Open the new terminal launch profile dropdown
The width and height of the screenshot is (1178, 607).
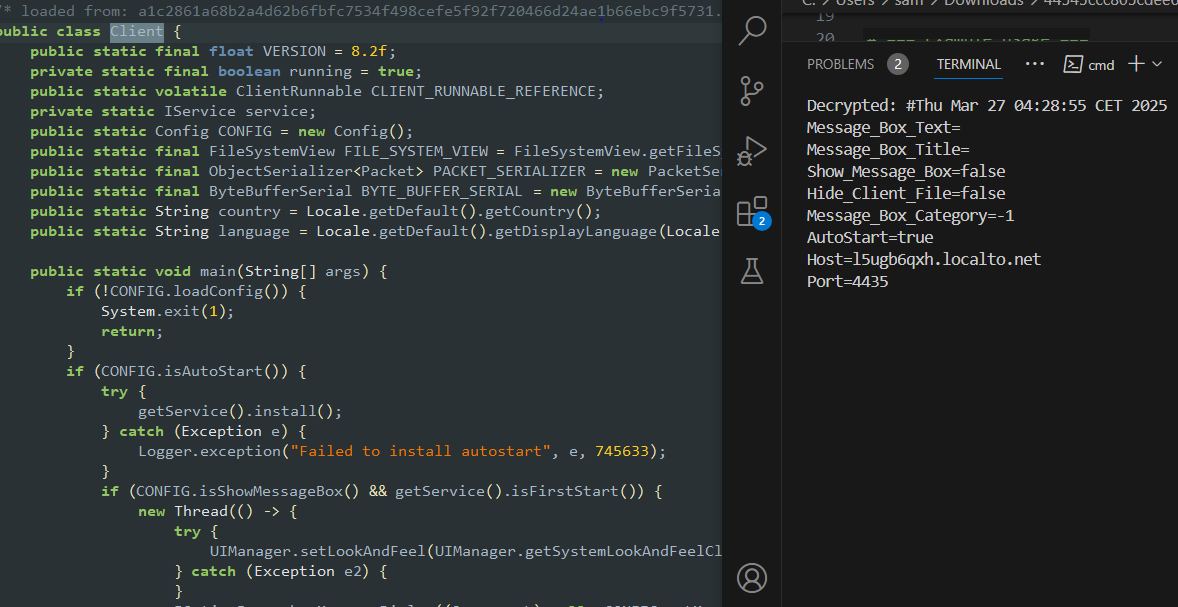pyautogui.click(x=1156, y=65)
